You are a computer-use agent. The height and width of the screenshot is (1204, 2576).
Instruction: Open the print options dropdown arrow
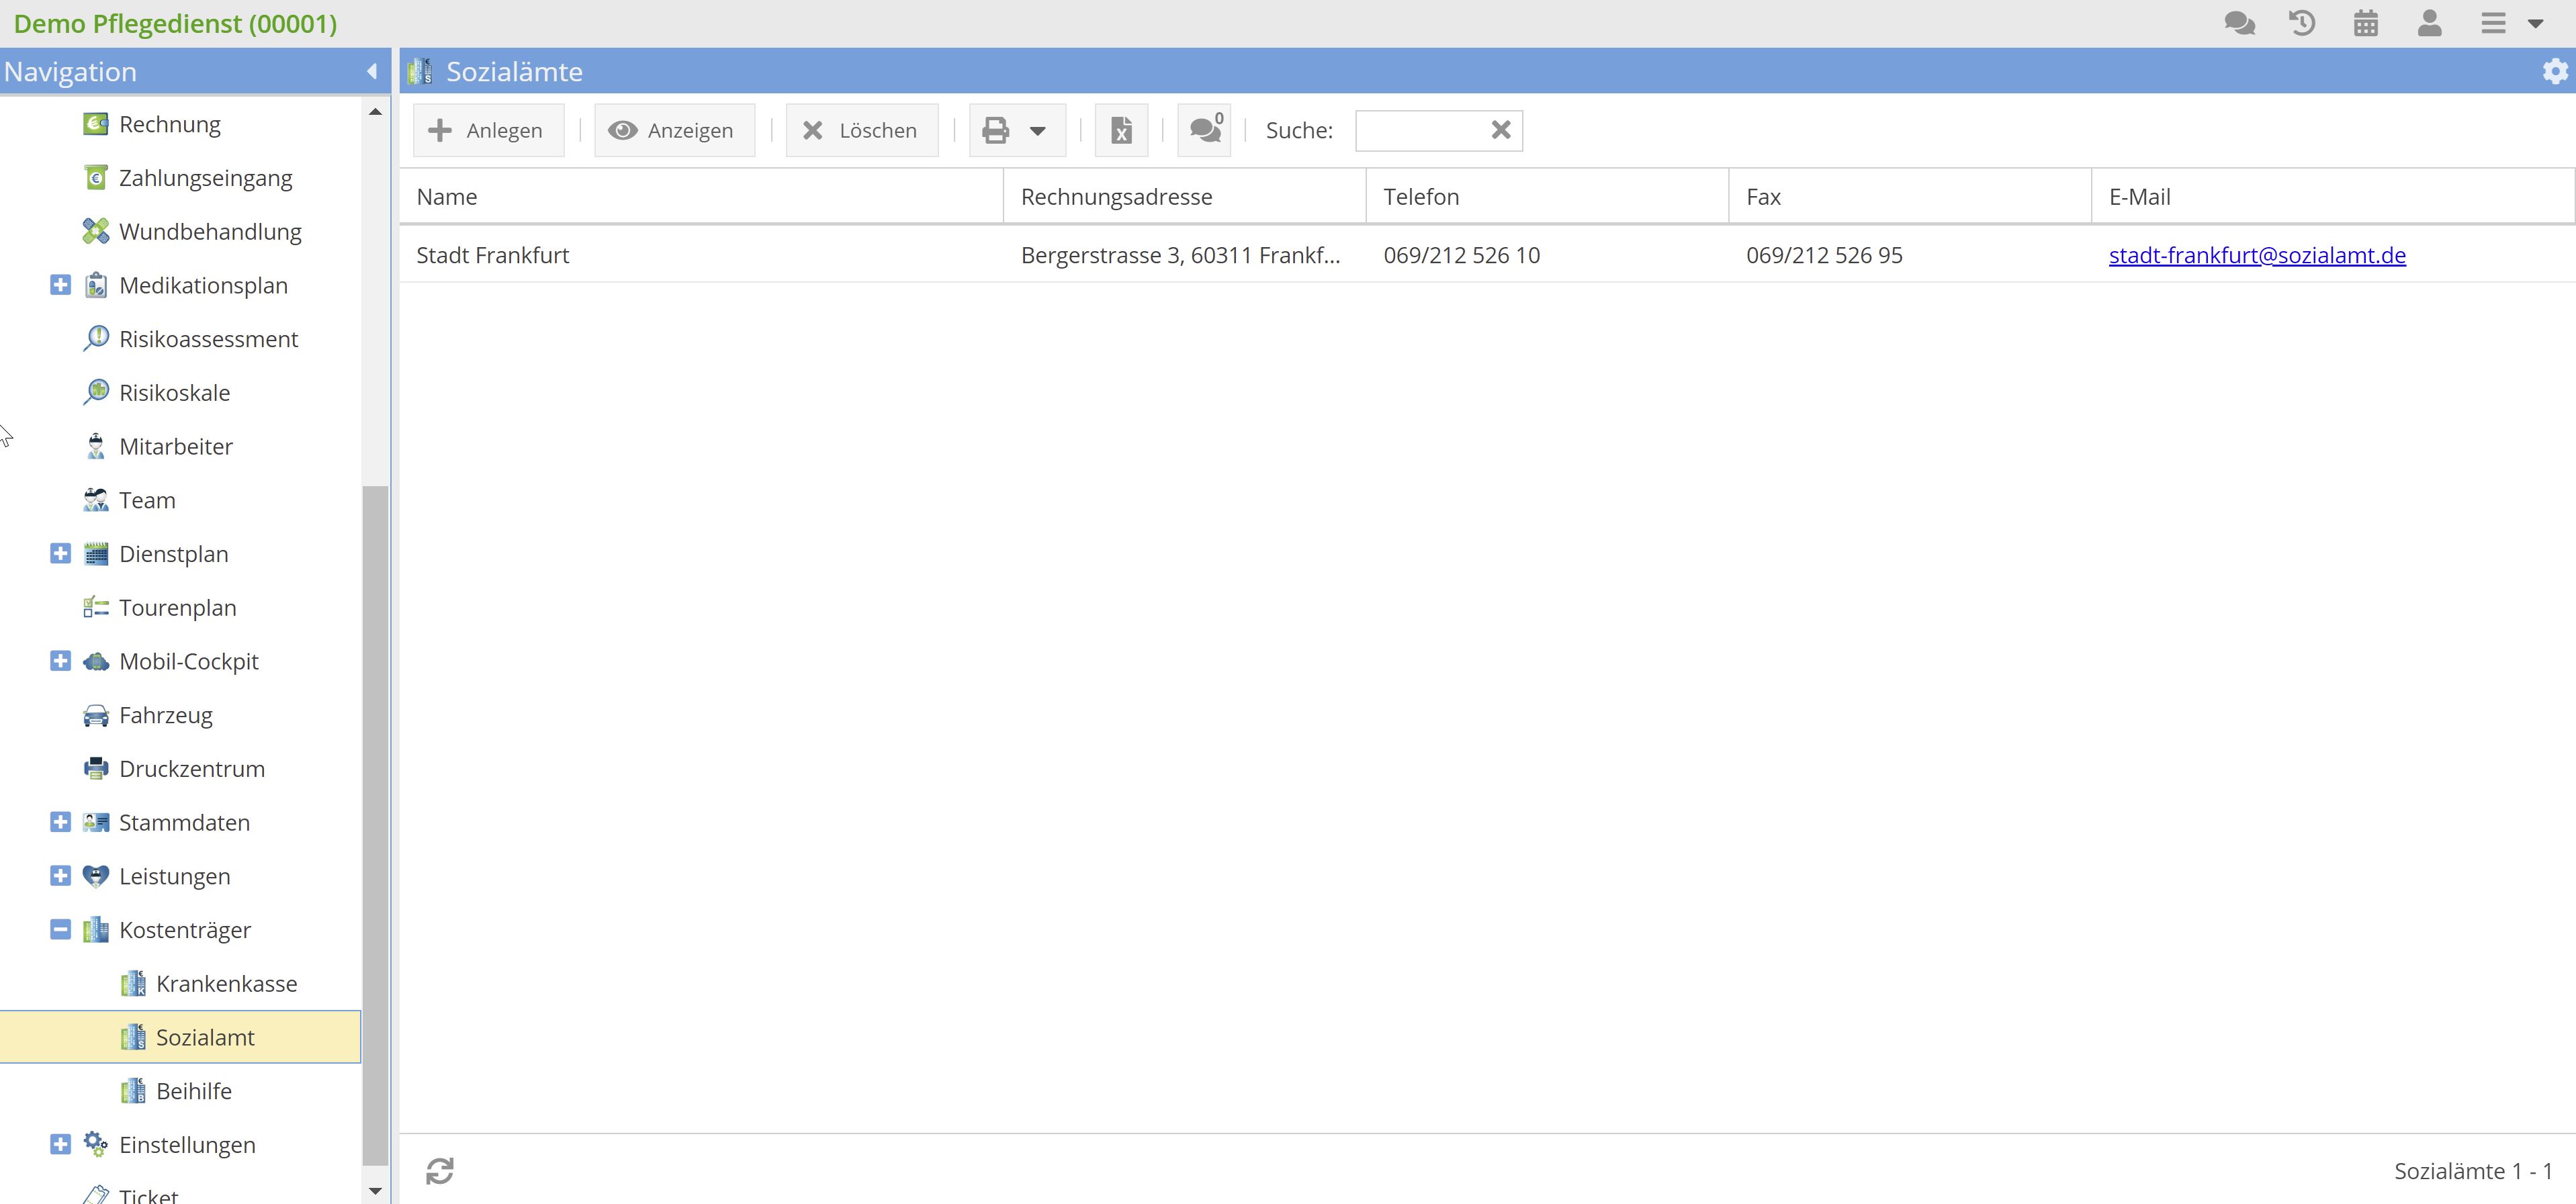coord(1038,131)
